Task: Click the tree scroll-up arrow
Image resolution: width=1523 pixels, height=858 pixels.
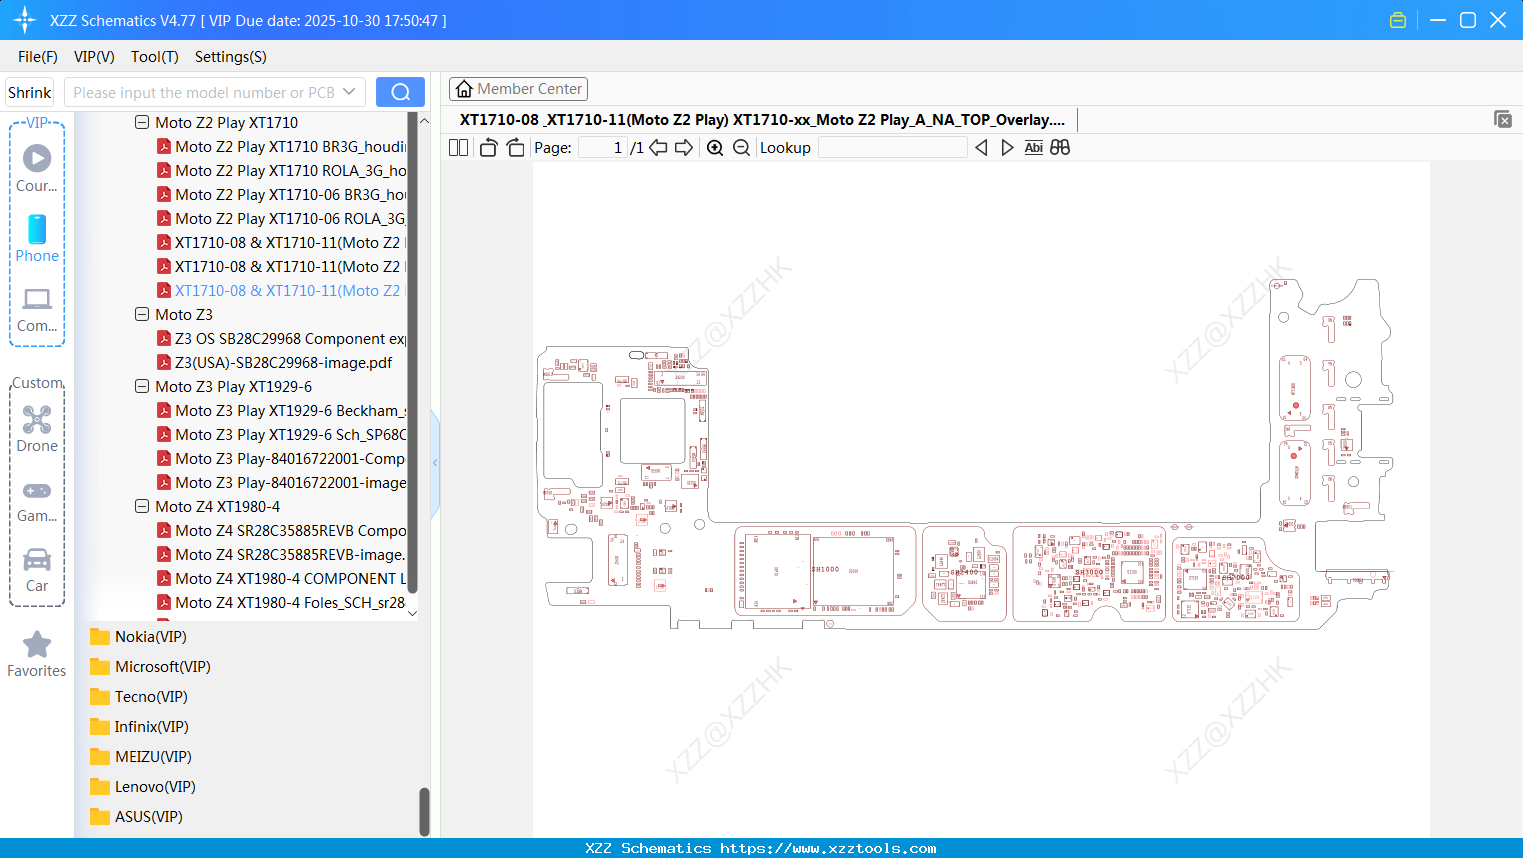Action: [x=424, y=120]
